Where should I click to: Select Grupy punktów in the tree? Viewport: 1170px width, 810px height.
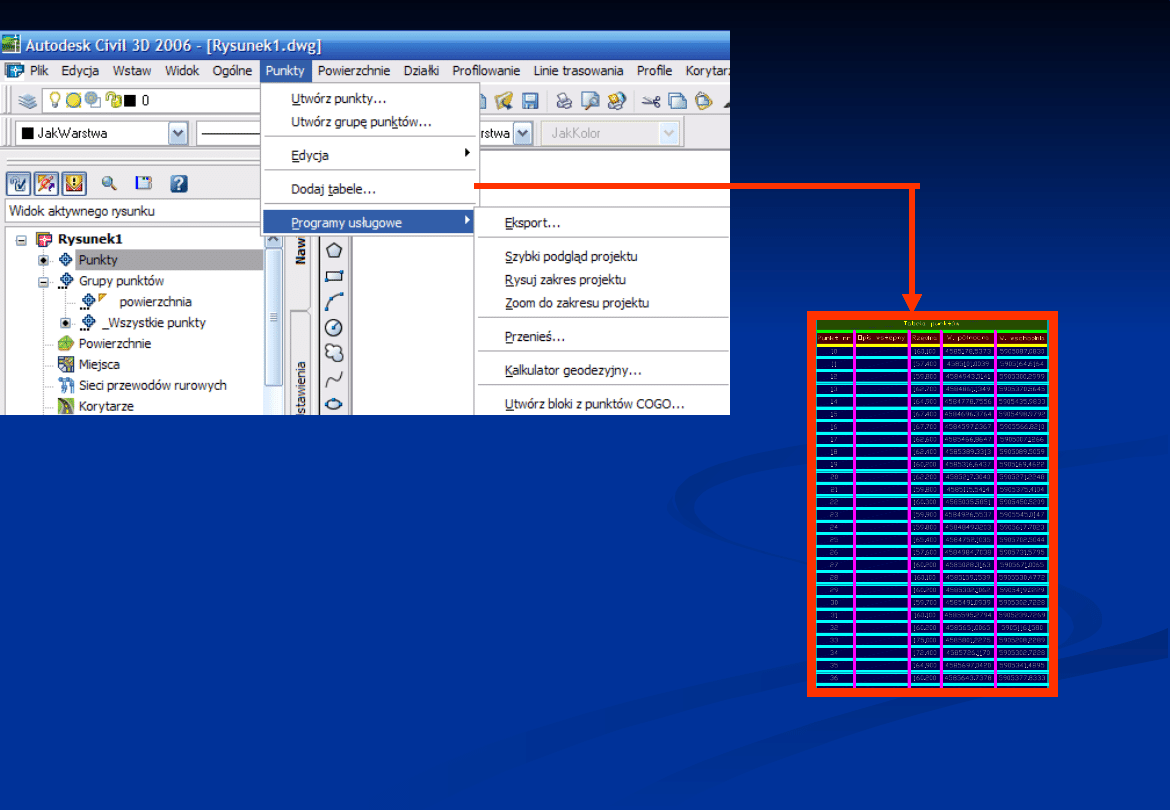click(x=122, y=281)
